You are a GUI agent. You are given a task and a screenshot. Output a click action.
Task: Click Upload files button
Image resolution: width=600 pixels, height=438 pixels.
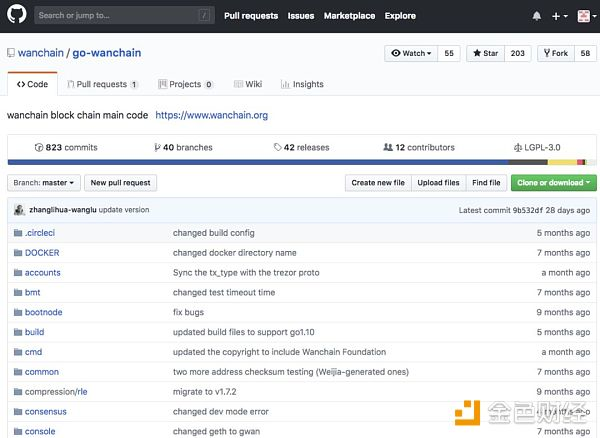439,183
